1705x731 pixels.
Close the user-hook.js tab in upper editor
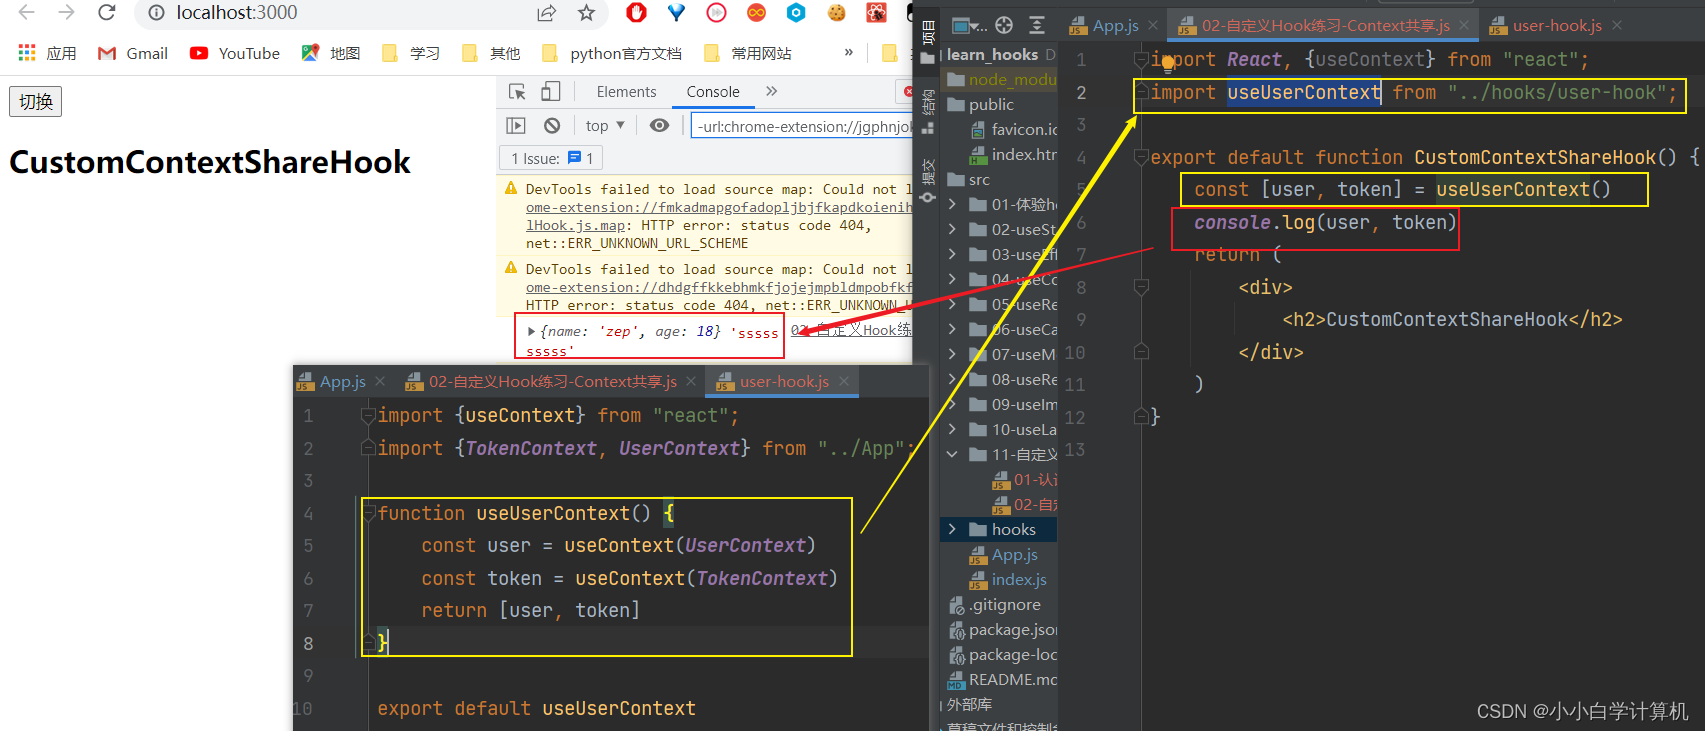[1617, 25]
